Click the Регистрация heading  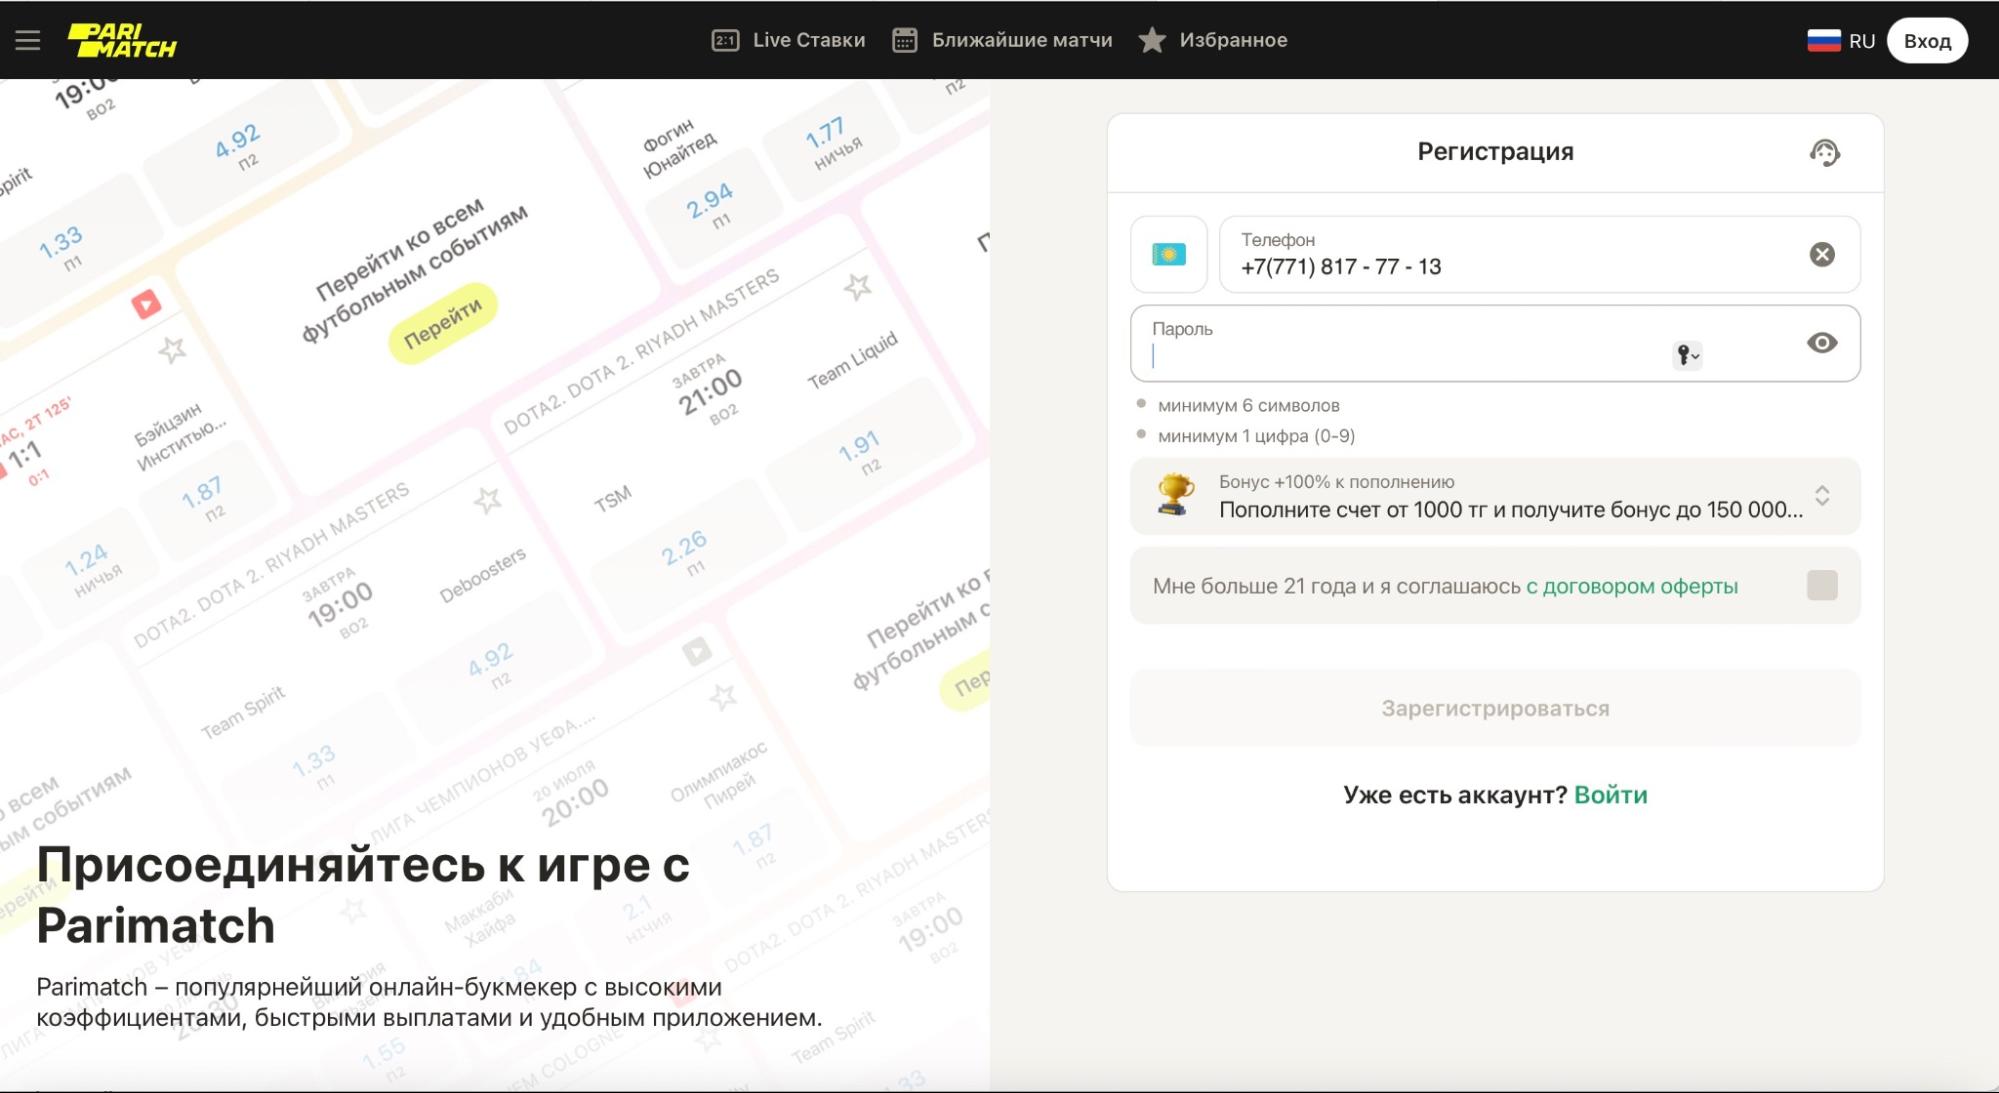click(x=1495, y=152)
